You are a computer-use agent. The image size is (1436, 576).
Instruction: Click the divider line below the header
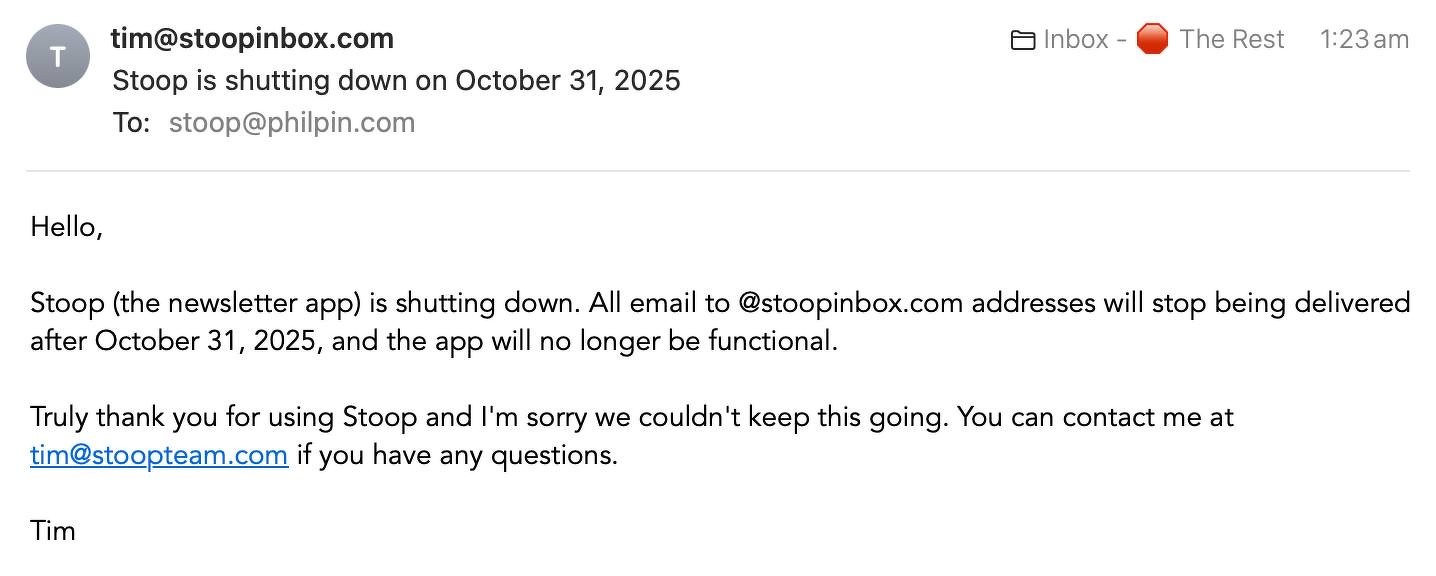pyautogui.click(x=718, y=171)
